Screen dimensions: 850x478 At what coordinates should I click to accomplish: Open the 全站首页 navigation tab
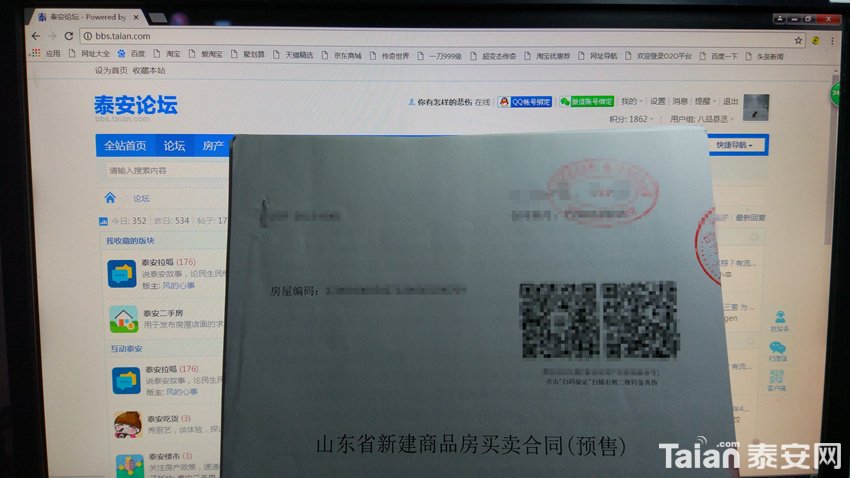125,146
